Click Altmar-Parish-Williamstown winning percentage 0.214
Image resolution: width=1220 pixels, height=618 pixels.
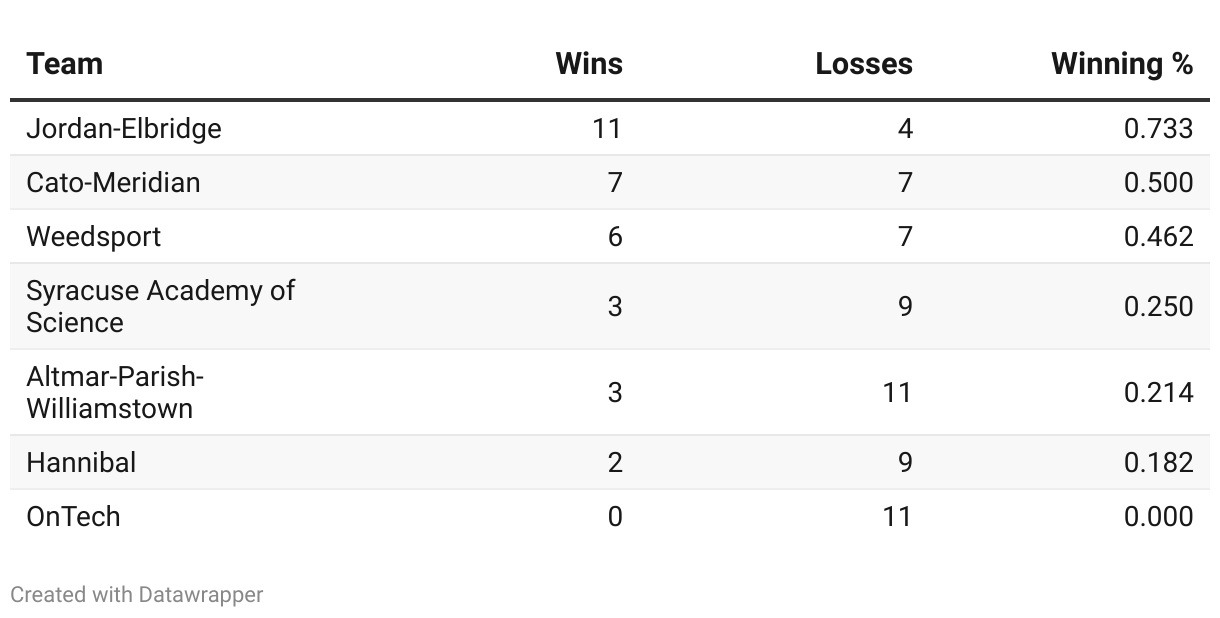tap(1158, 392)
